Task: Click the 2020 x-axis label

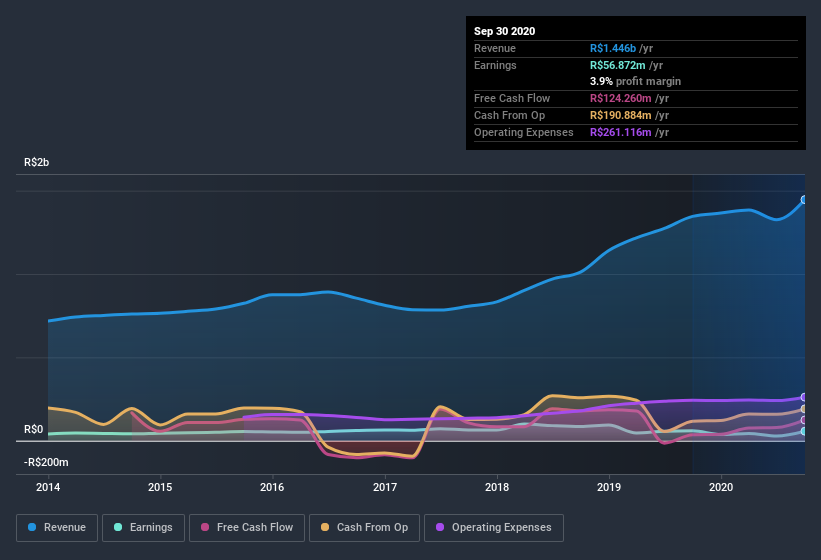Action: click(x=721, y=487)
